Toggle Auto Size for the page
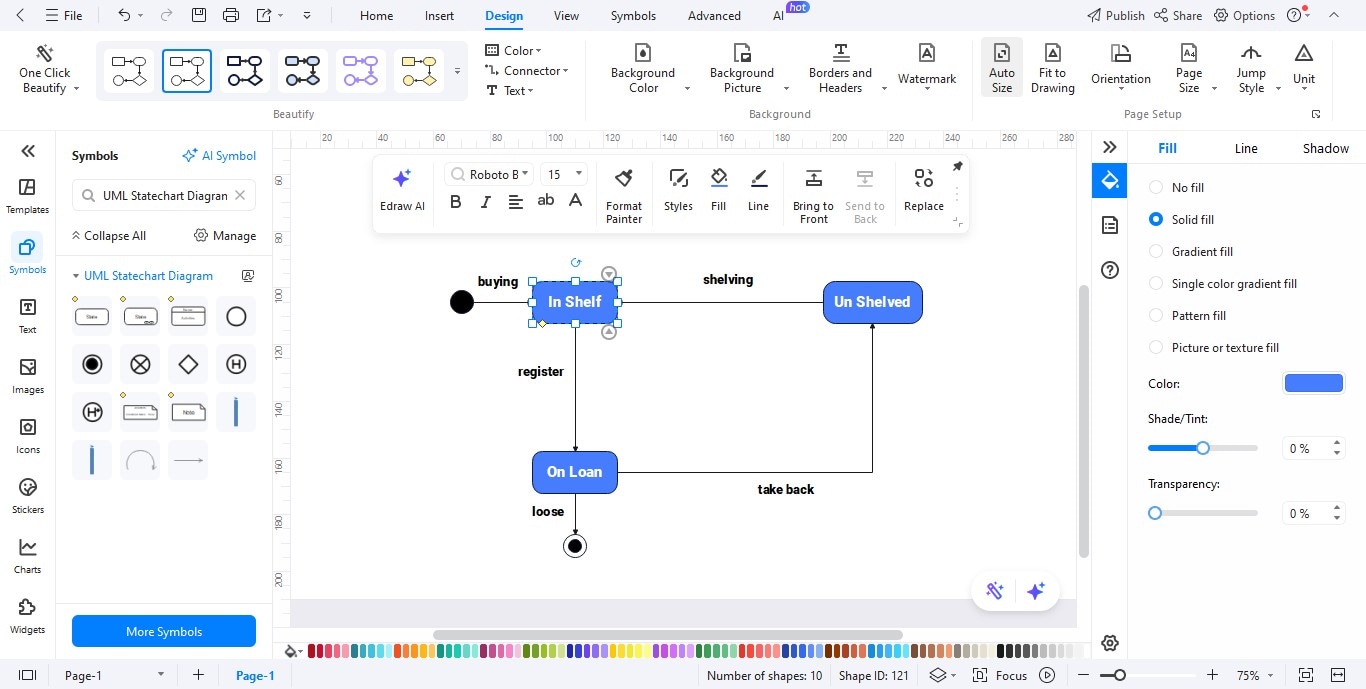The image size is (1366, 689). click(1001, 68)
